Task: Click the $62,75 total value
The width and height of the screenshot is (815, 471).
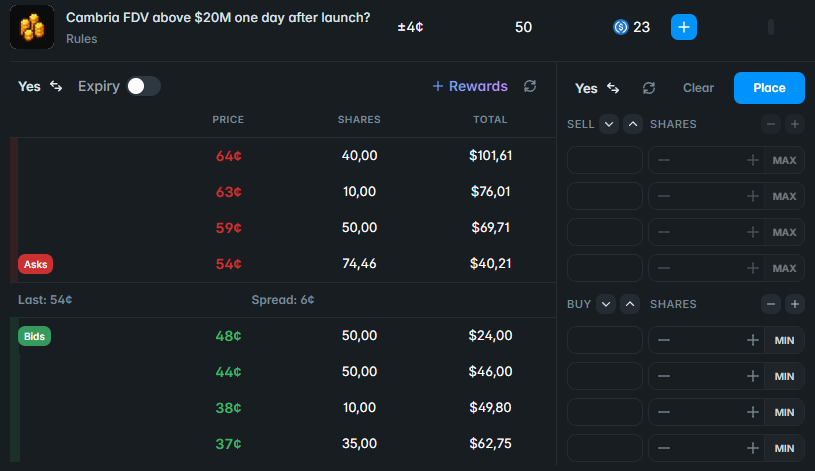Action: (x=490, y=443)
